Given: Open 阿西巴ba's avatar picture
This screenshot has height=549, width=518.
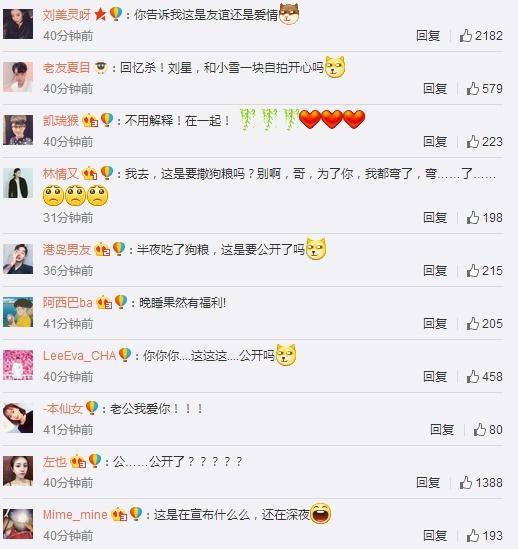Looking at the screenshot, I should point(18,312).
